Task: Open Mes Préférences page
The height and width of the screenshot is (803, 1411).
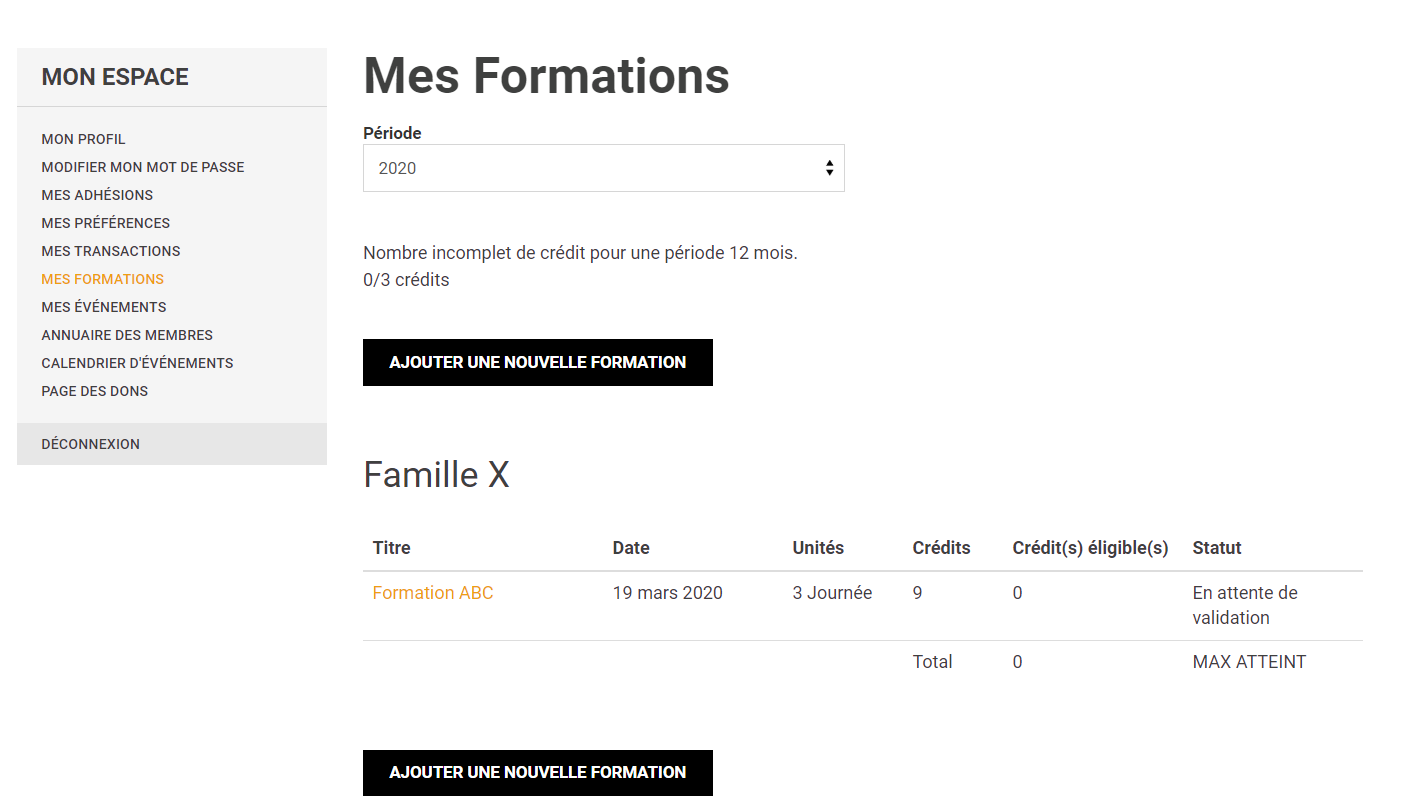Action: coord(106,223)
